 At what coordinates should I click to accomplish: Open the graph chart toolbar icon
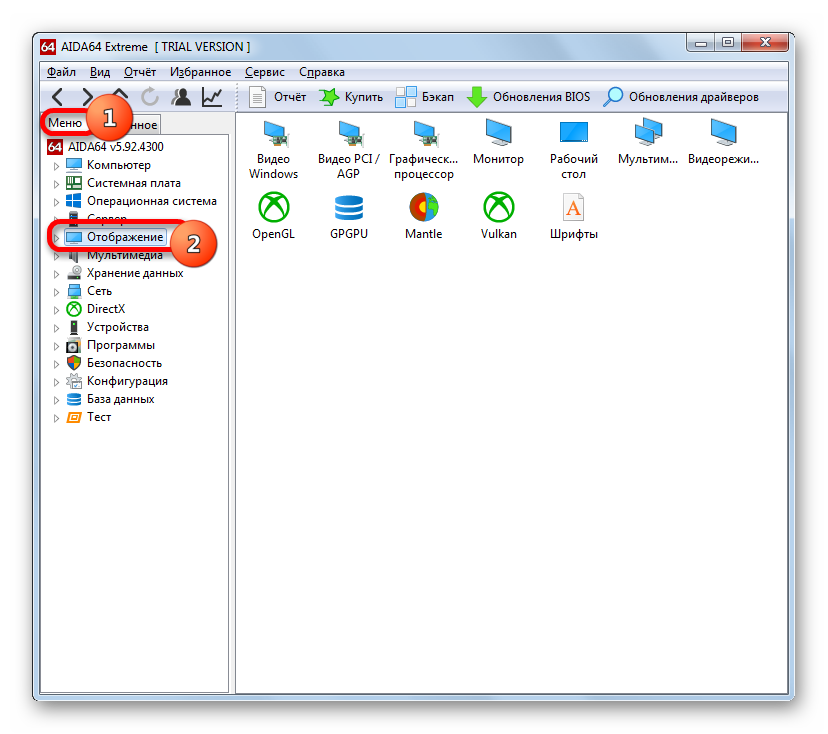(212, 97)
